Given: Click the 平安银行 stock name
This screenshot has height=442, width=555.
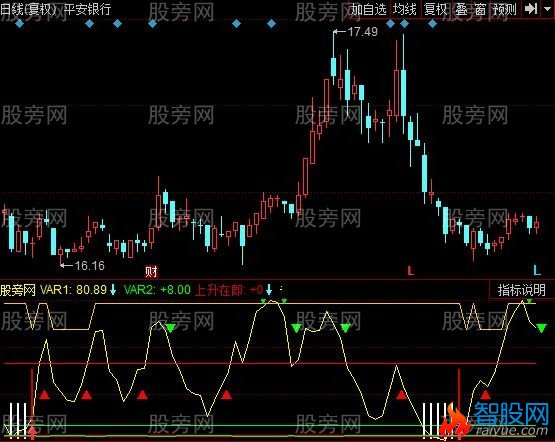Looking at the screenshot, I should tap(87, 9).
